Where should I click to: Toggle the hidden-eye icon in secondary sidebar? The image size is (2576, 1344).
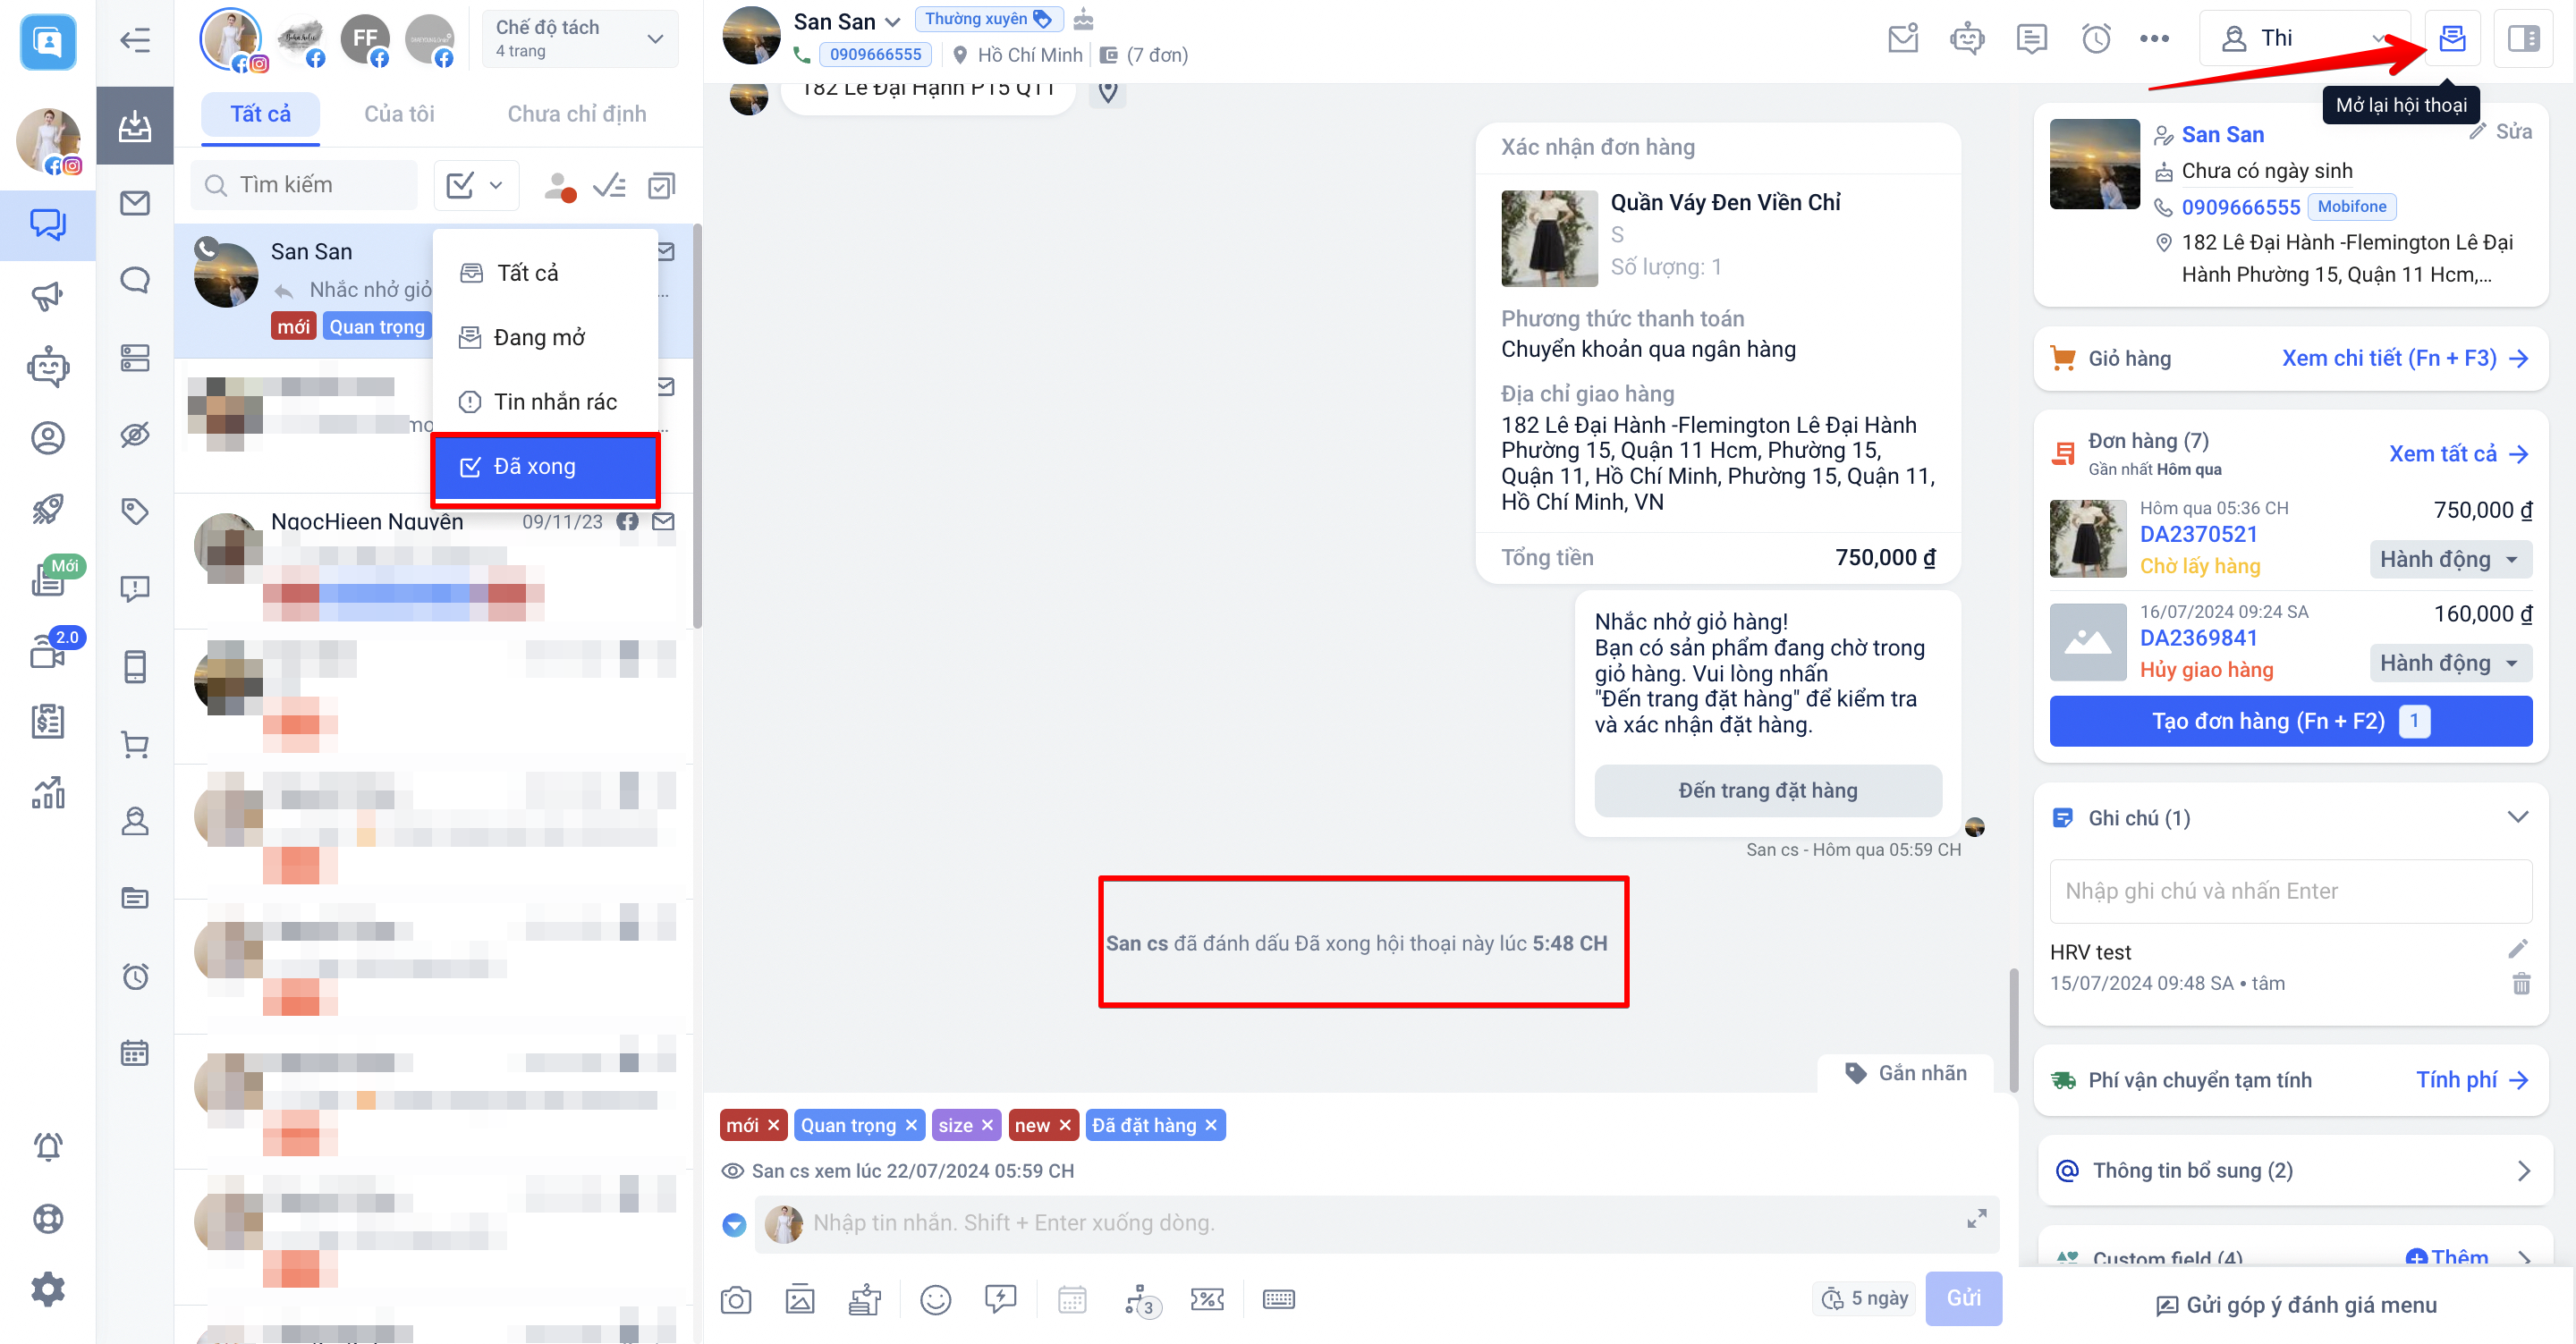click(x=135, y=435)
